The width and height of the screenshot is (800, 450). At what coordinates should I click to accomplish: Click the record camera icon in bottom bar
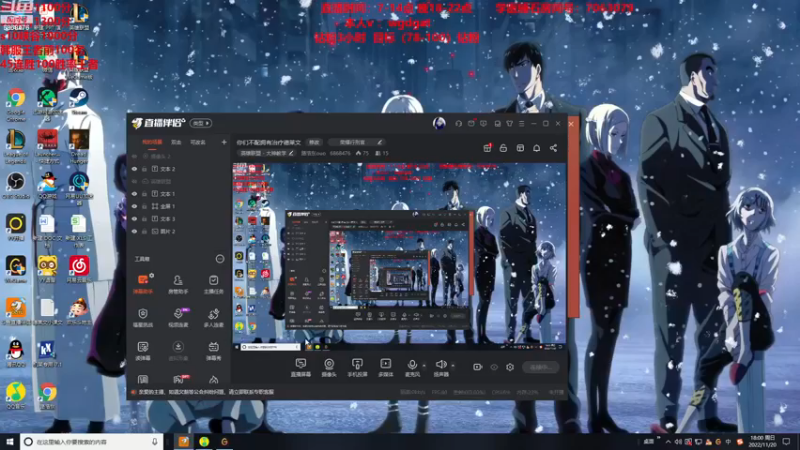tap(478, 367)
